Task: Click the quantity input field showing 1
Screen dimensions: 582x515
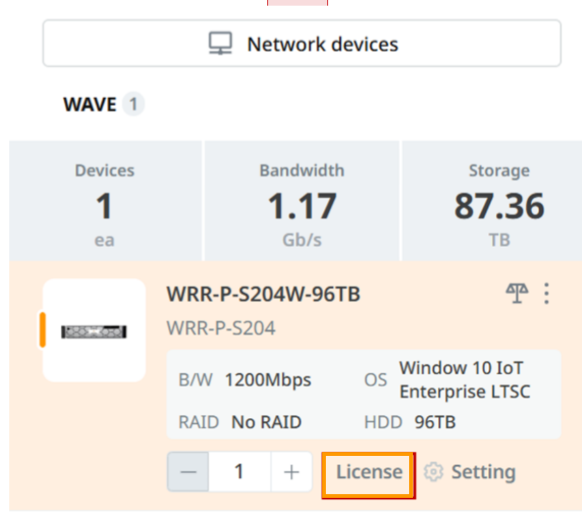Action: point(239,472)
